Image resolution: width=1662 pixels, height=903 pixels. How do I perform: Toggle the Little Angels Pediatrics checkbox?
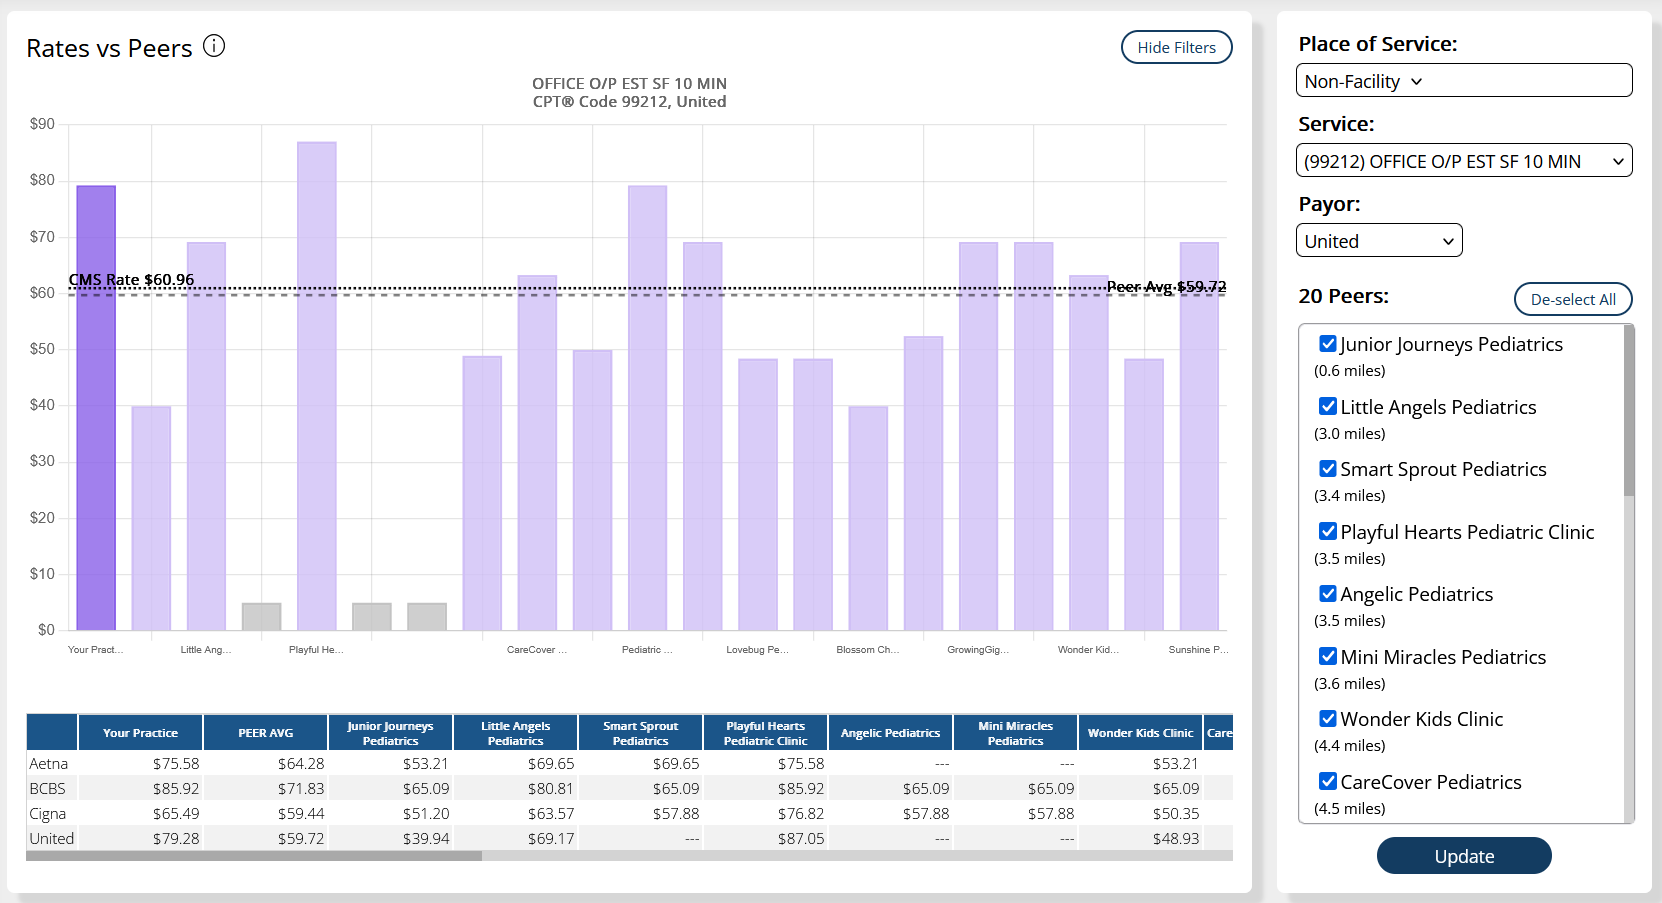1328,407
